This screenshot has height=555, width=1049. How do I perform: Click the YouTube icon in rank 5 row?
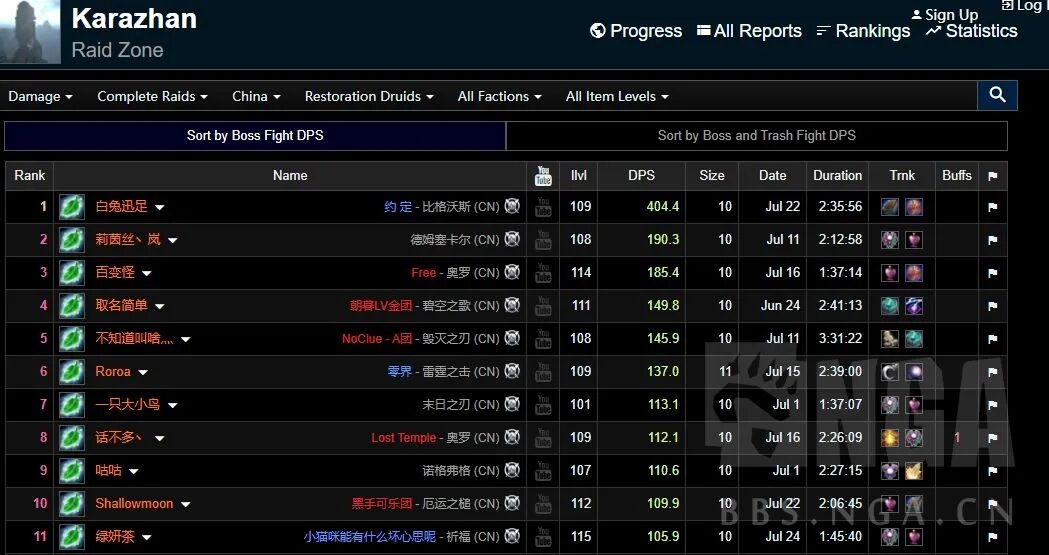(543, 339)
